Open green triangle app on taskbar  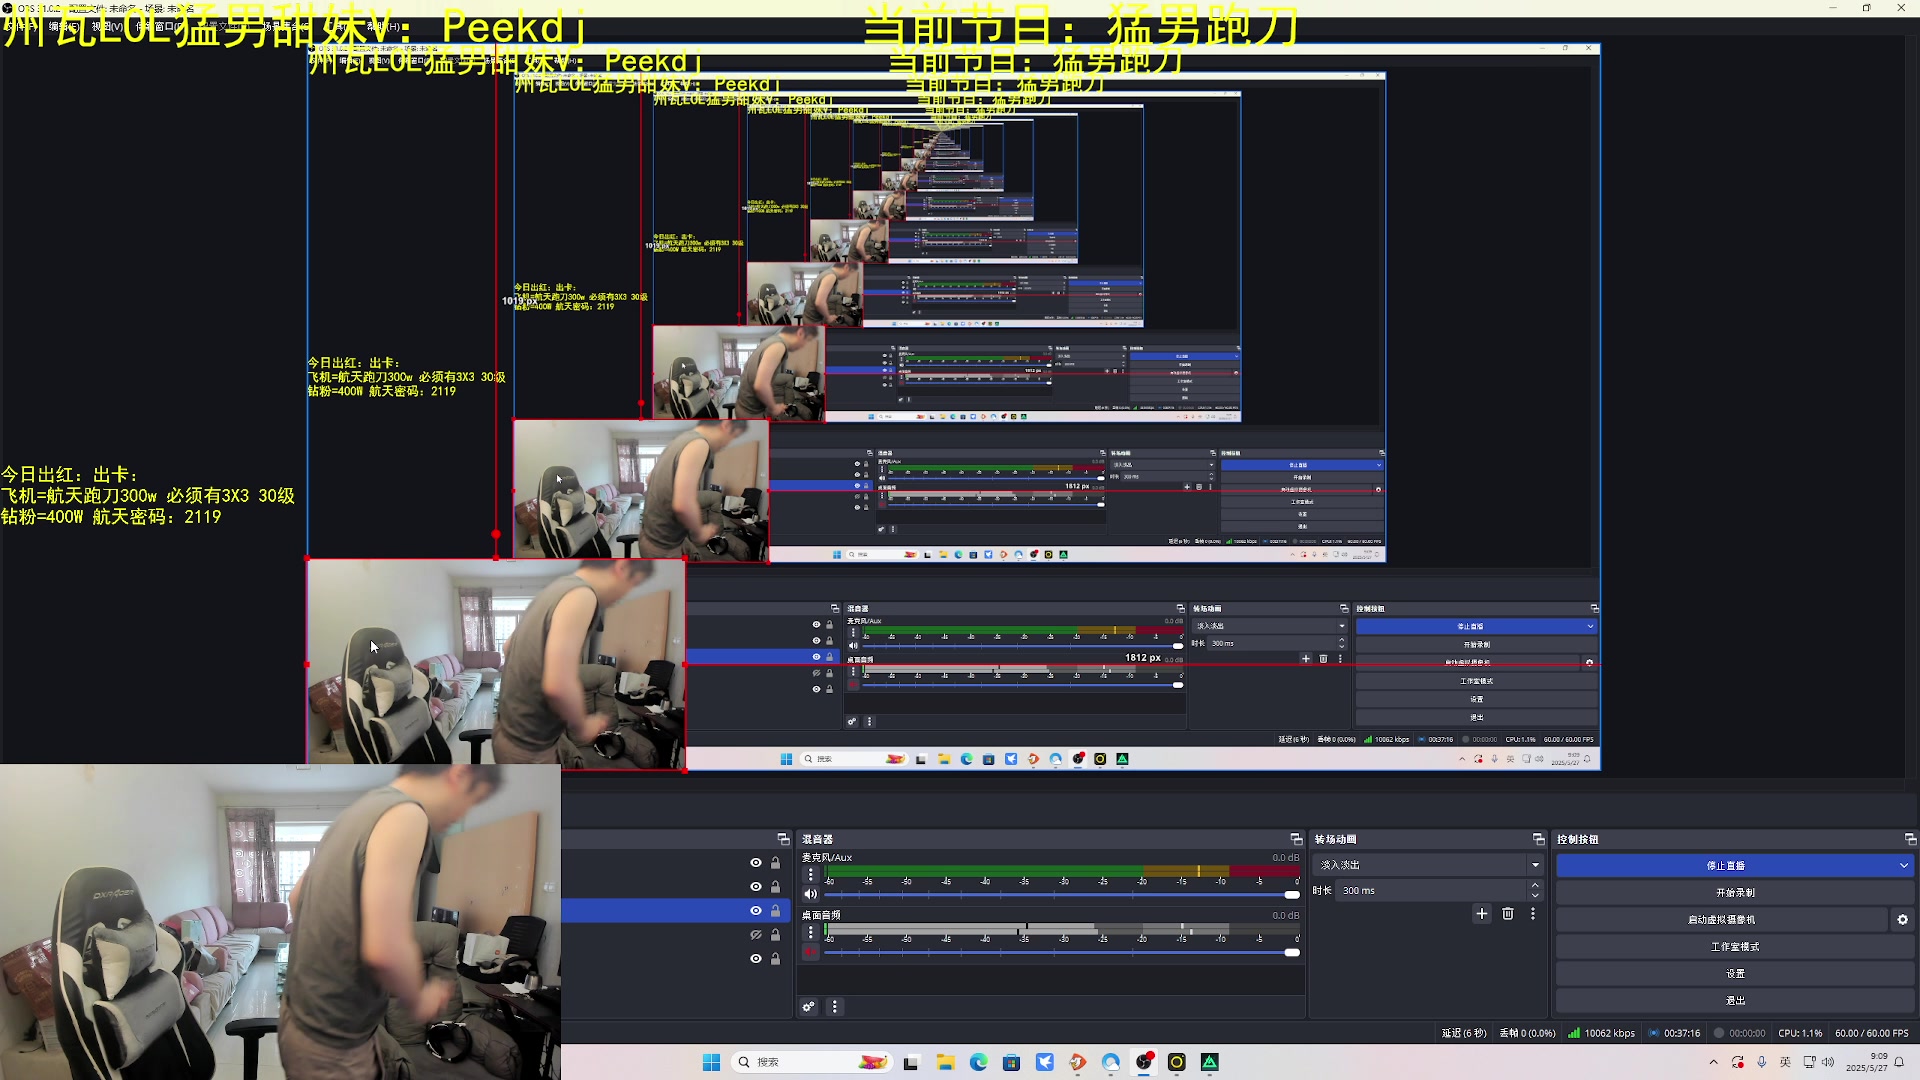(x=1210, y=1062)
